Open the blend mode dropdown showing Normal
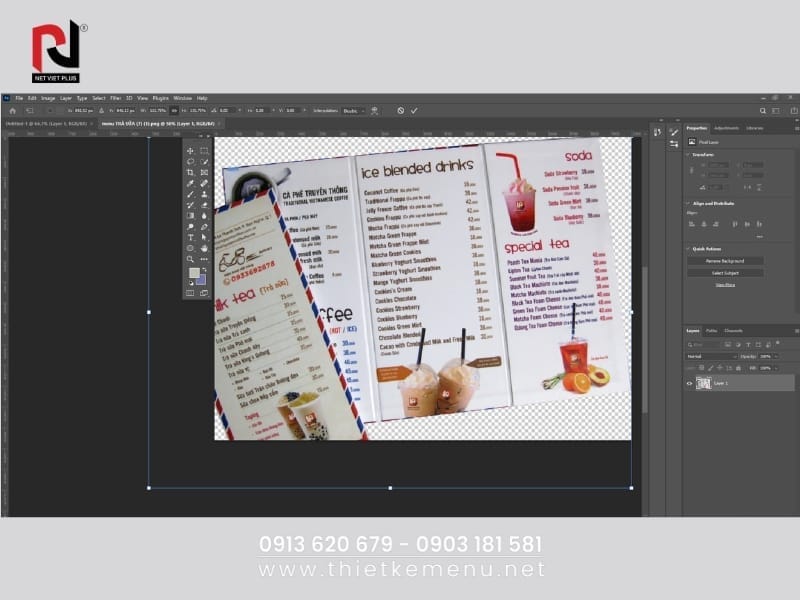800x600 pixels. (712, 356)
